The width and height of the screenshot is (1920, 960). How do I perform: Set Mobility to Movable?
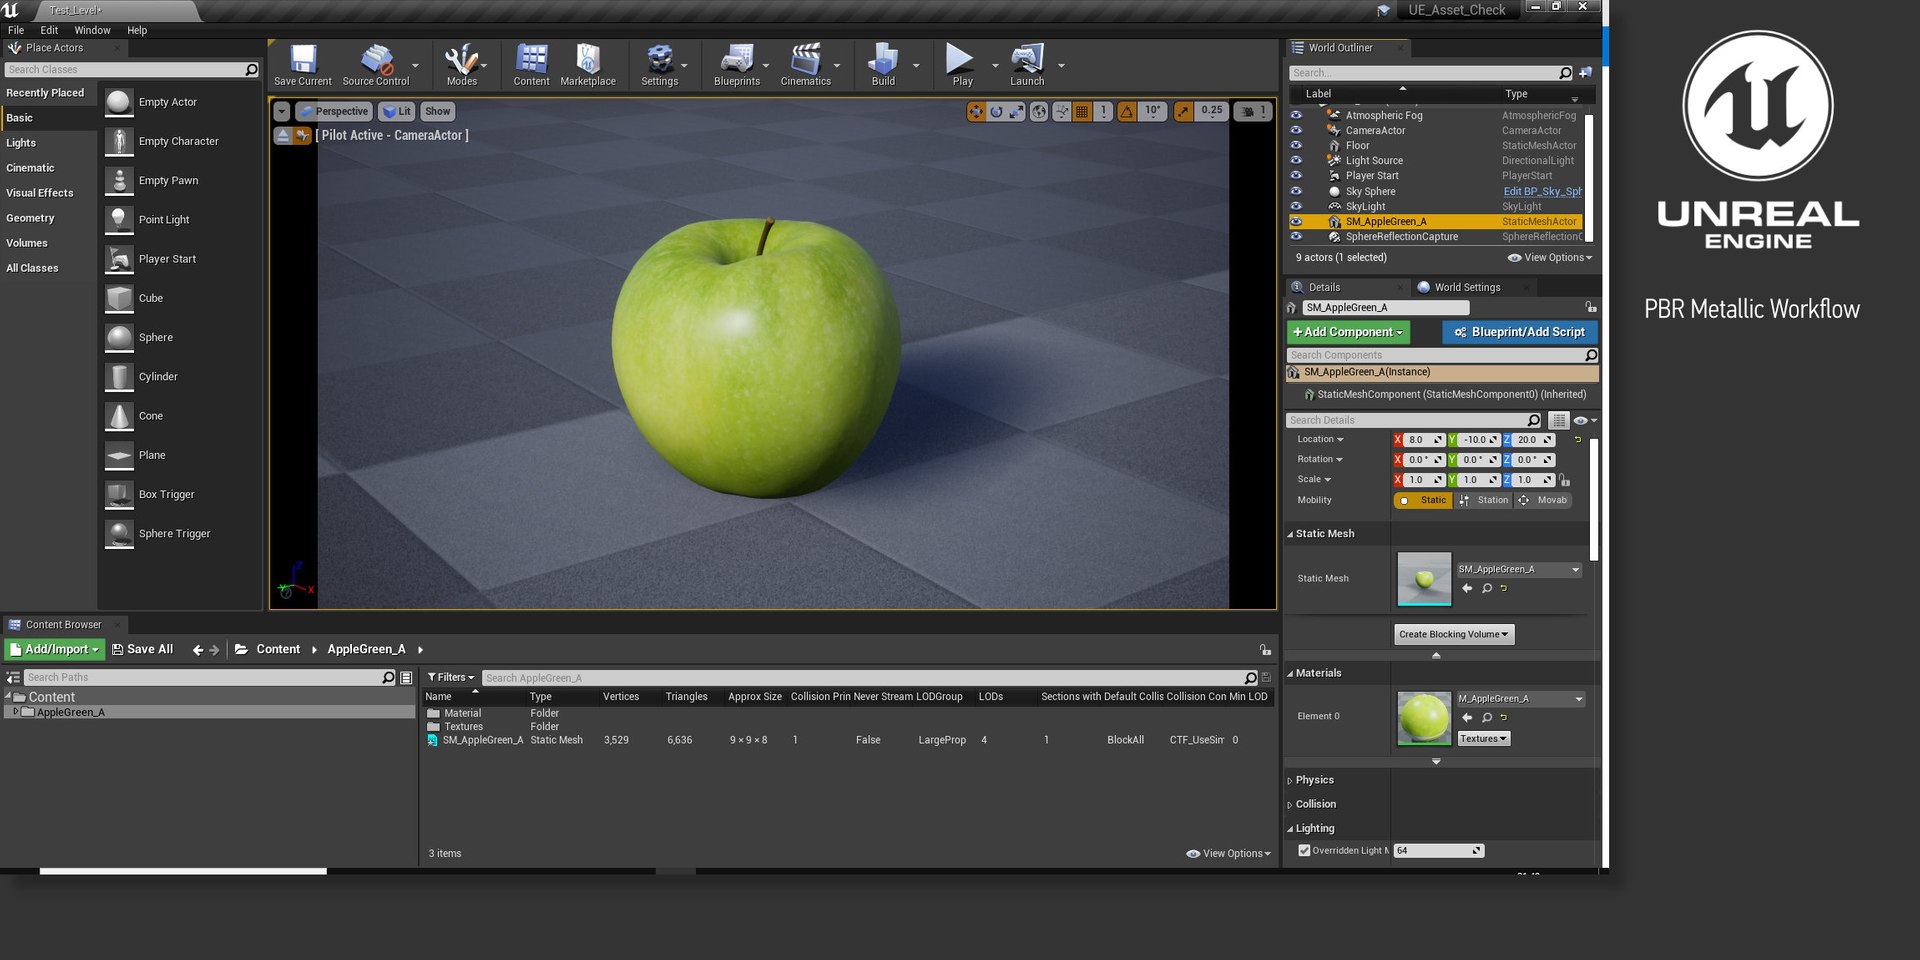coord(1543,500)
